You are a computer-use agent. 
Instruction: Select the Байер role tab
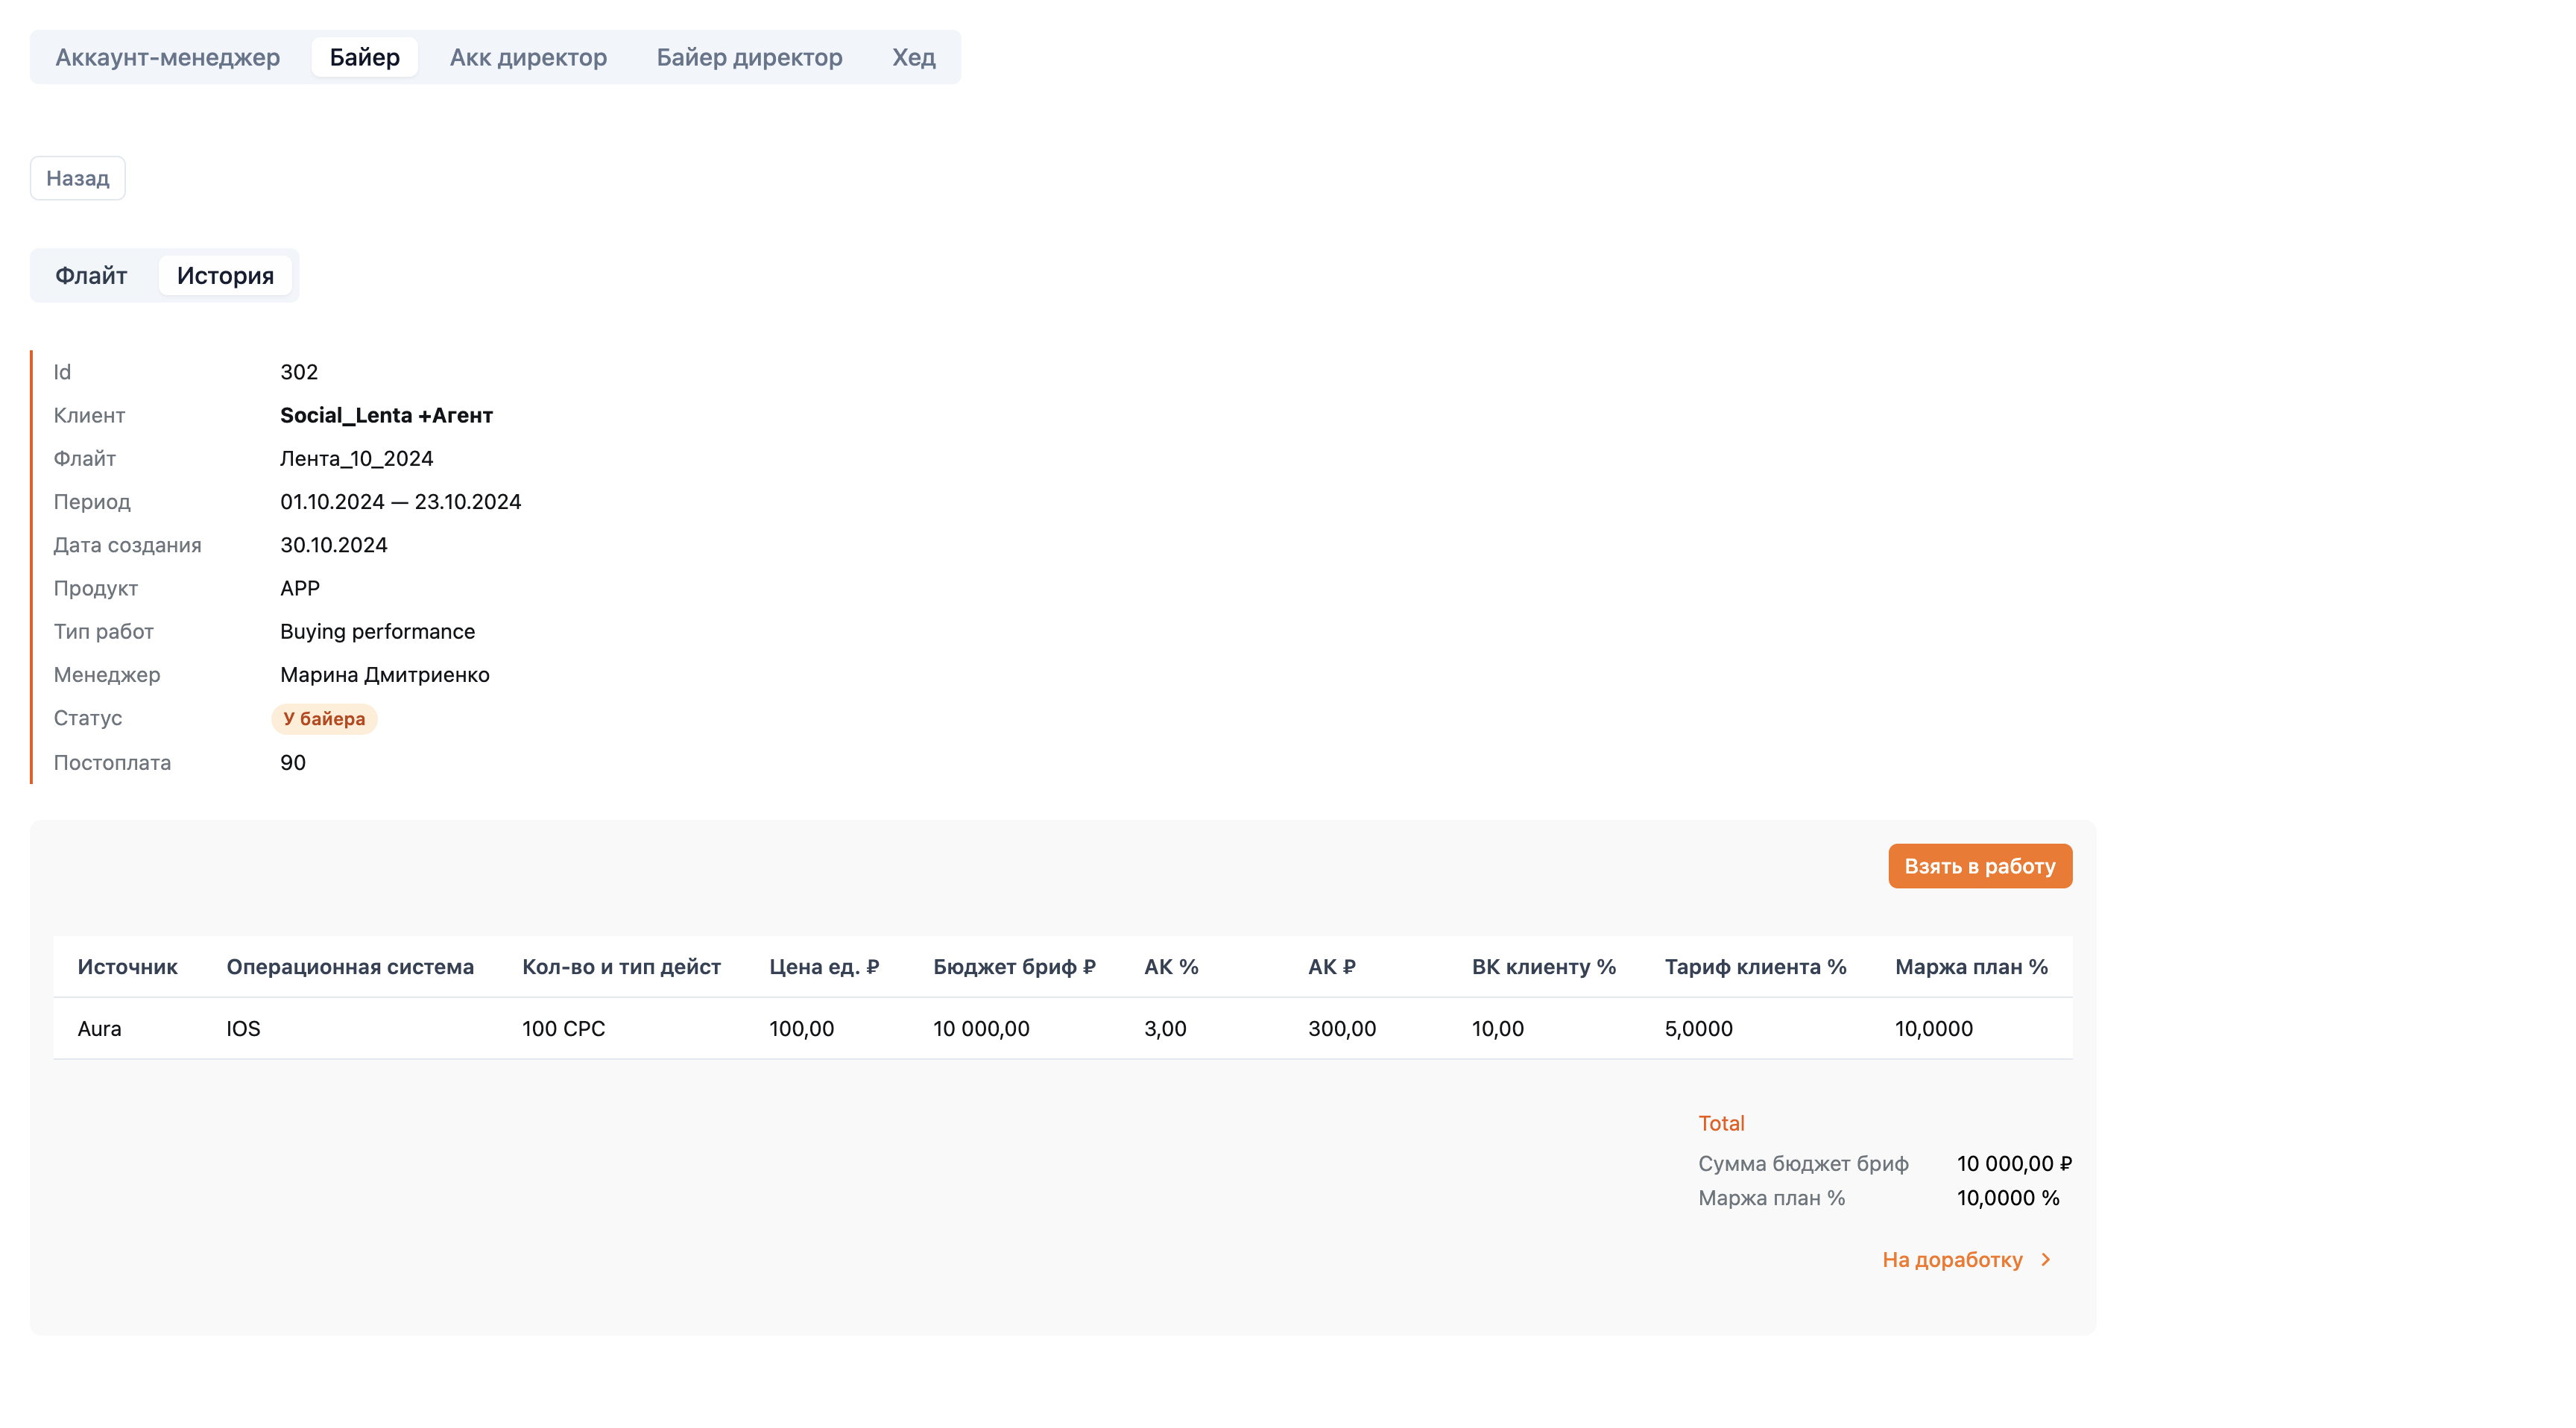364,57
